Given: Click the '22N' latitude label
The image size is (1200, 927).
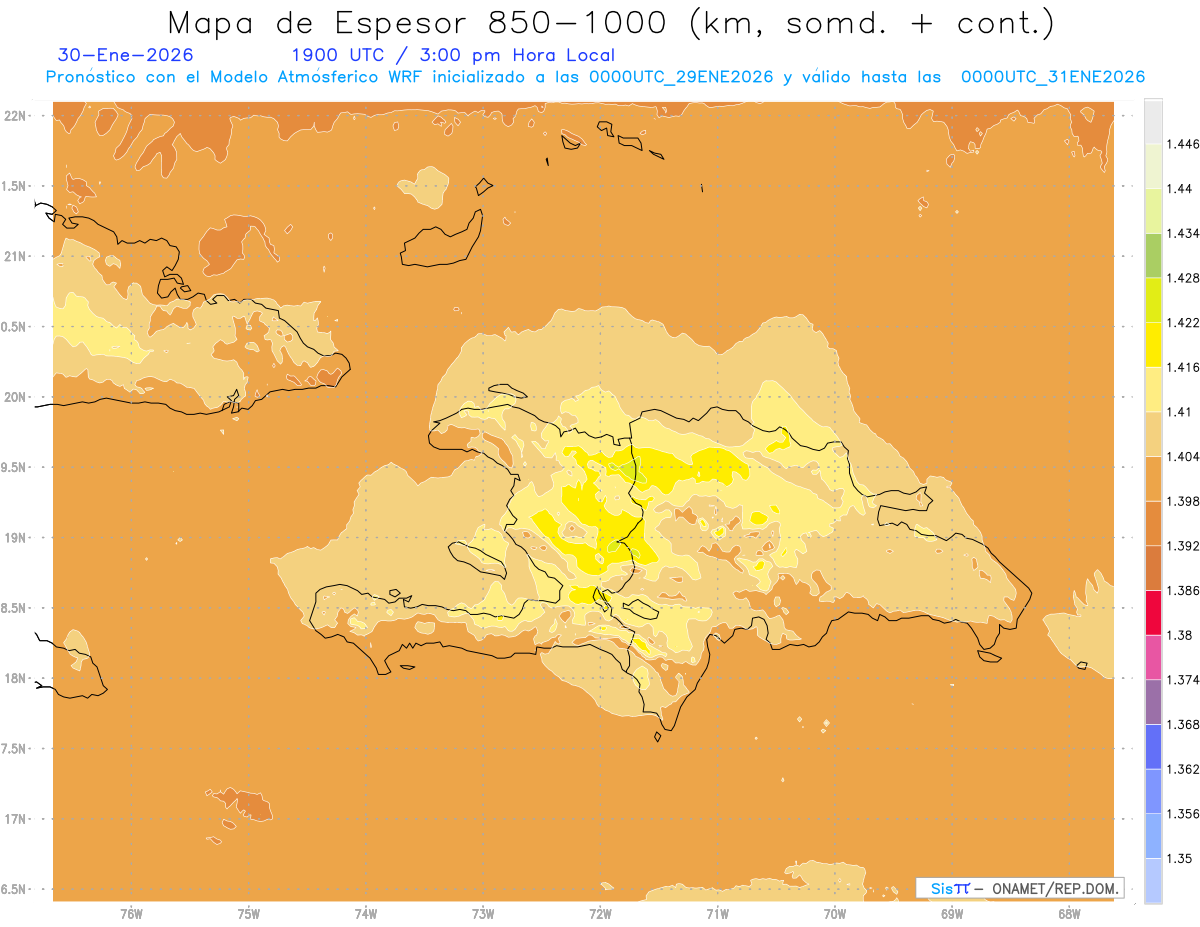Looking at the screenshot, I should click(x=15, y=116).
